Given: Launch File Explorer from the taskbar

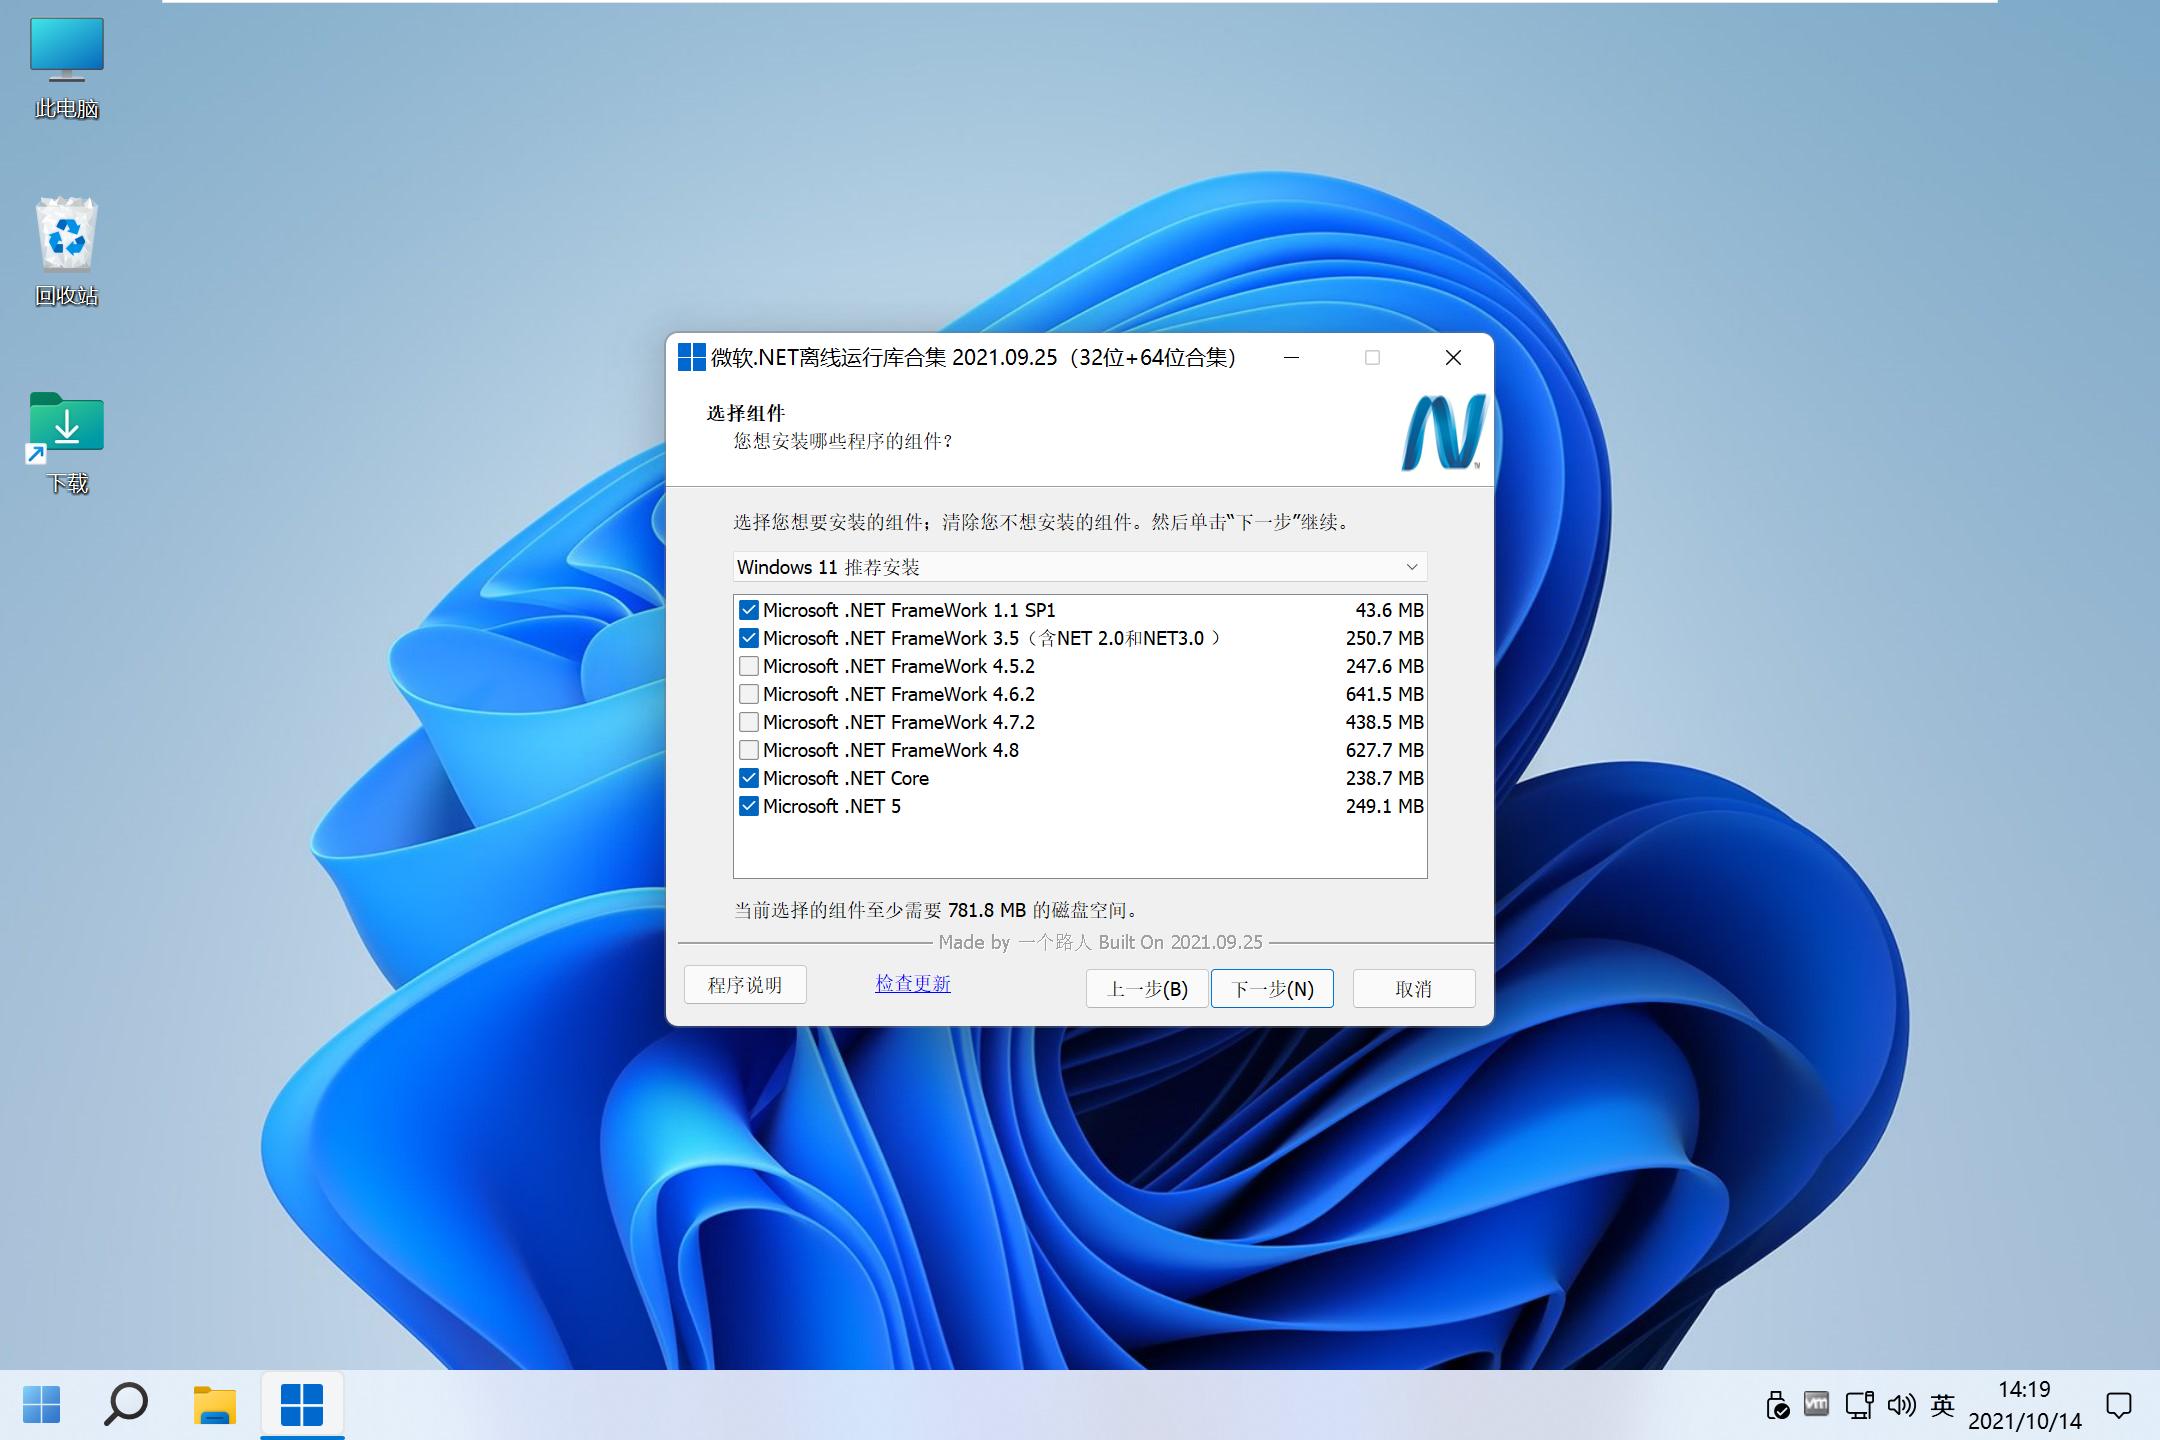Looking at the screenshot, I should [x=213, y=1404].
